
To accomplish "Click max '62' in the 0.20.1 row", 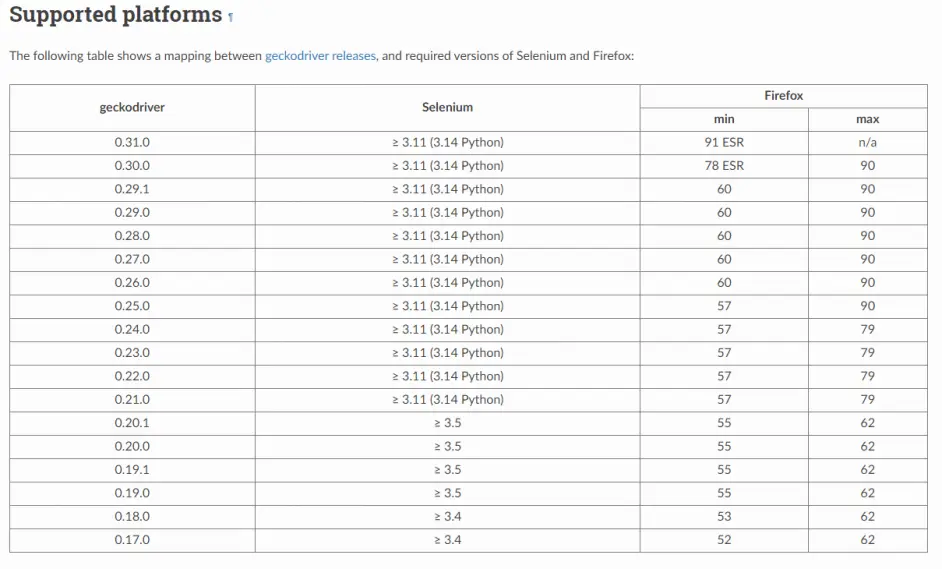I will point(868,424).
